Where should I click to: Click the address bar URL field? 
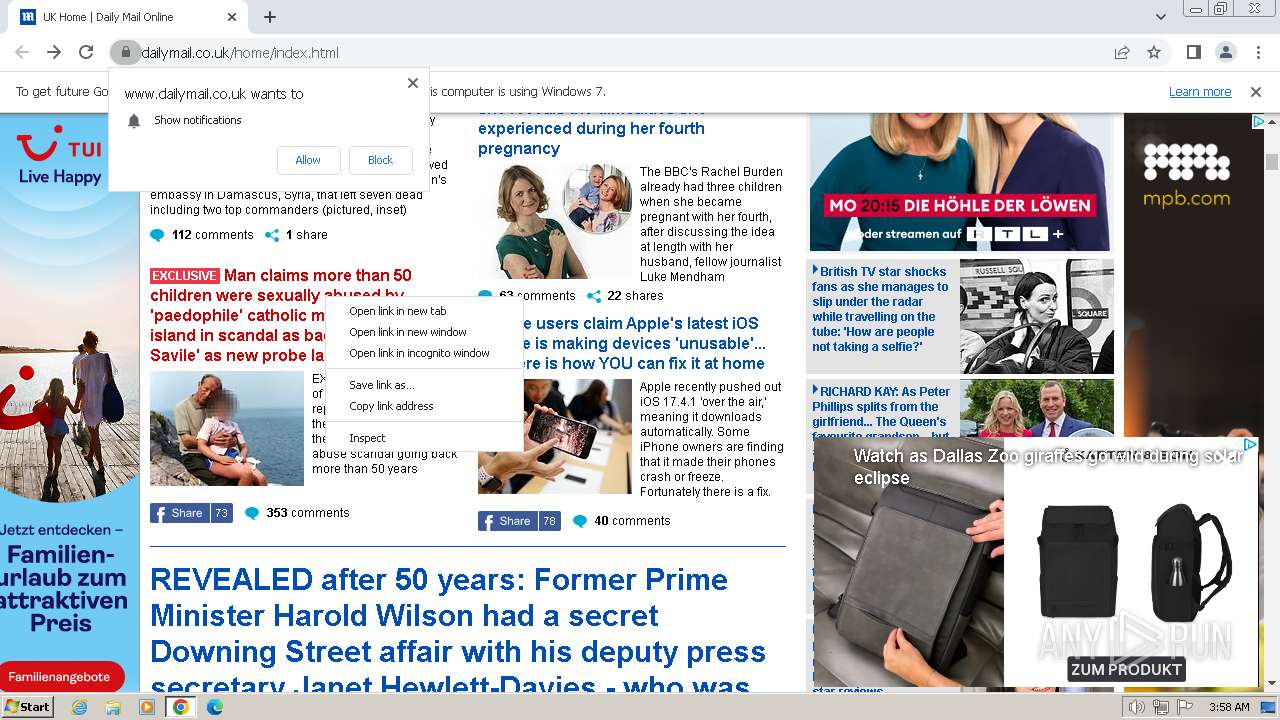[620, 52]
